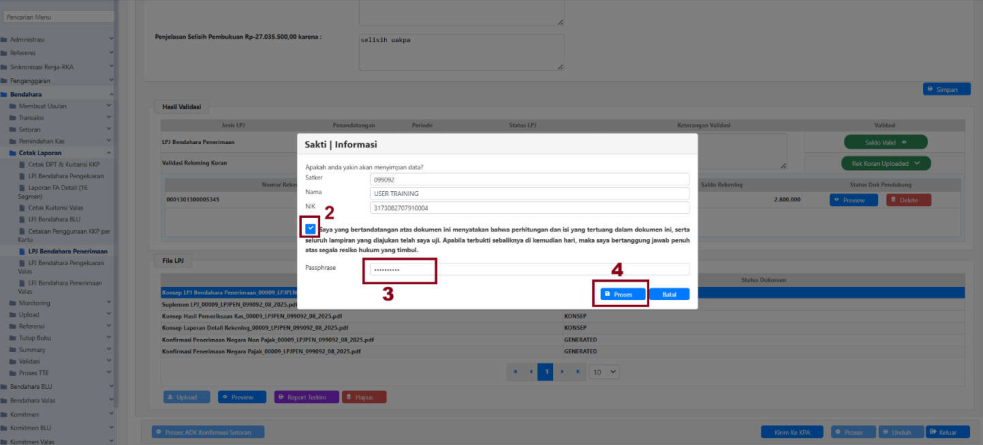This screenshot has height=445, width=983.
Task: Click the red Hapus button
Action: tap(365, 397)
